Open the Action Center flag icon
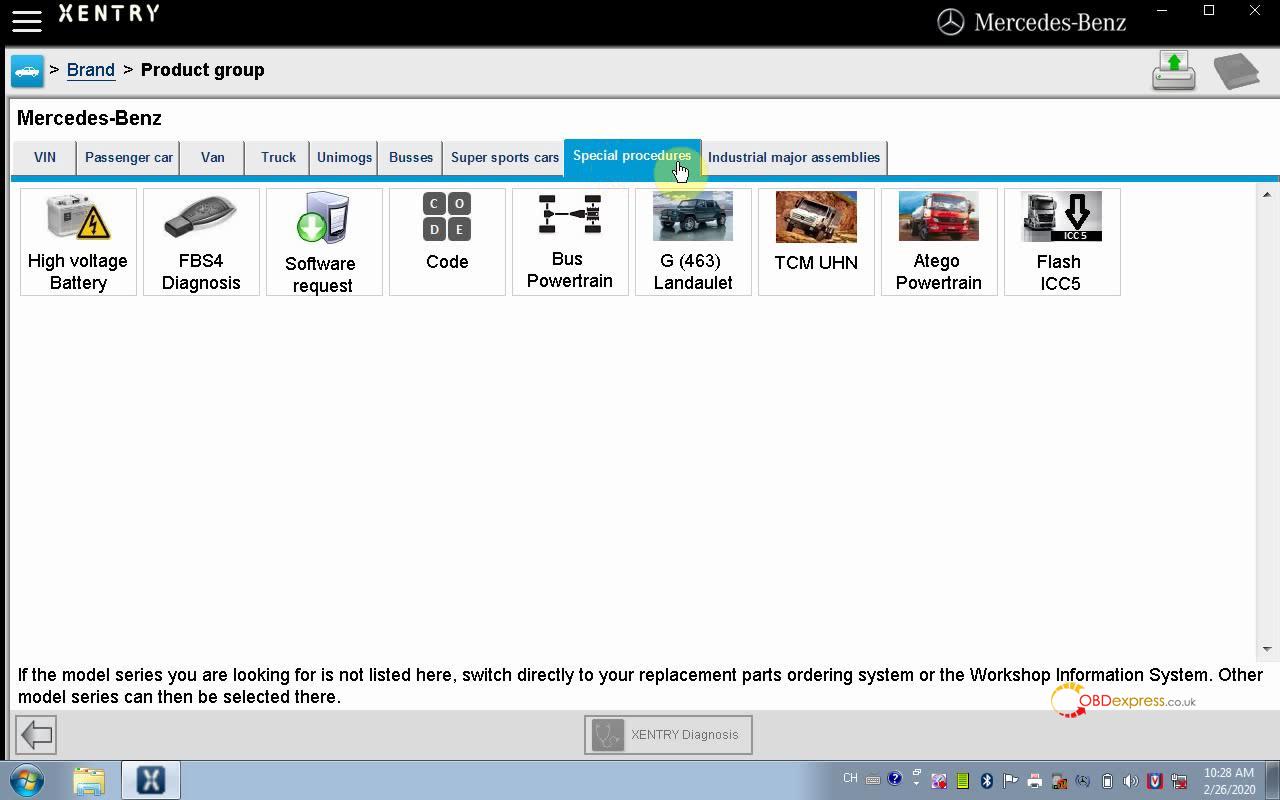The image size is (1280, 800). coord(1010,781)
